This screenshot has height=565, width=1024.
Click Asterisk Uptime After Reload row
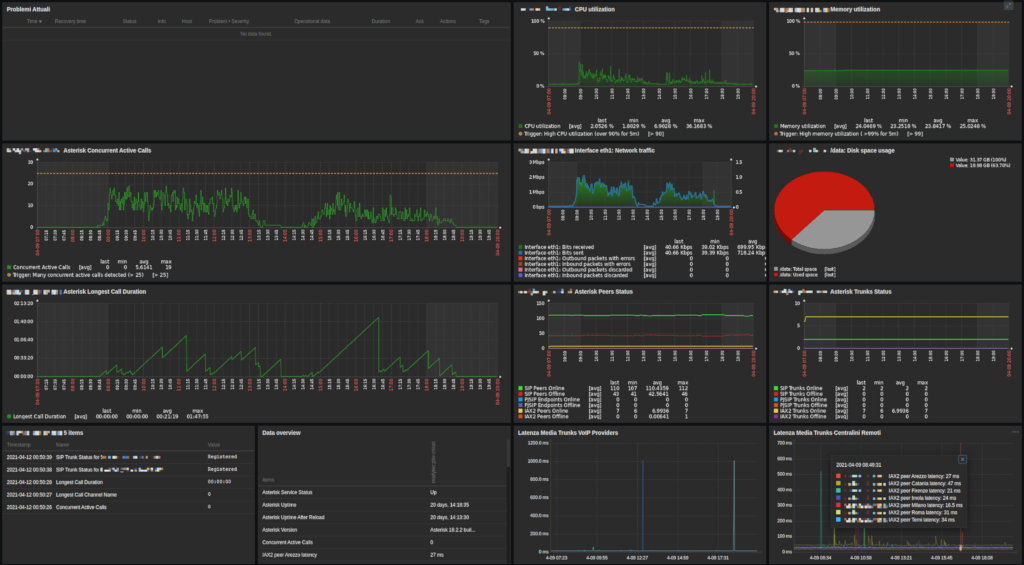pyautogui.click(x=382, y=517)
